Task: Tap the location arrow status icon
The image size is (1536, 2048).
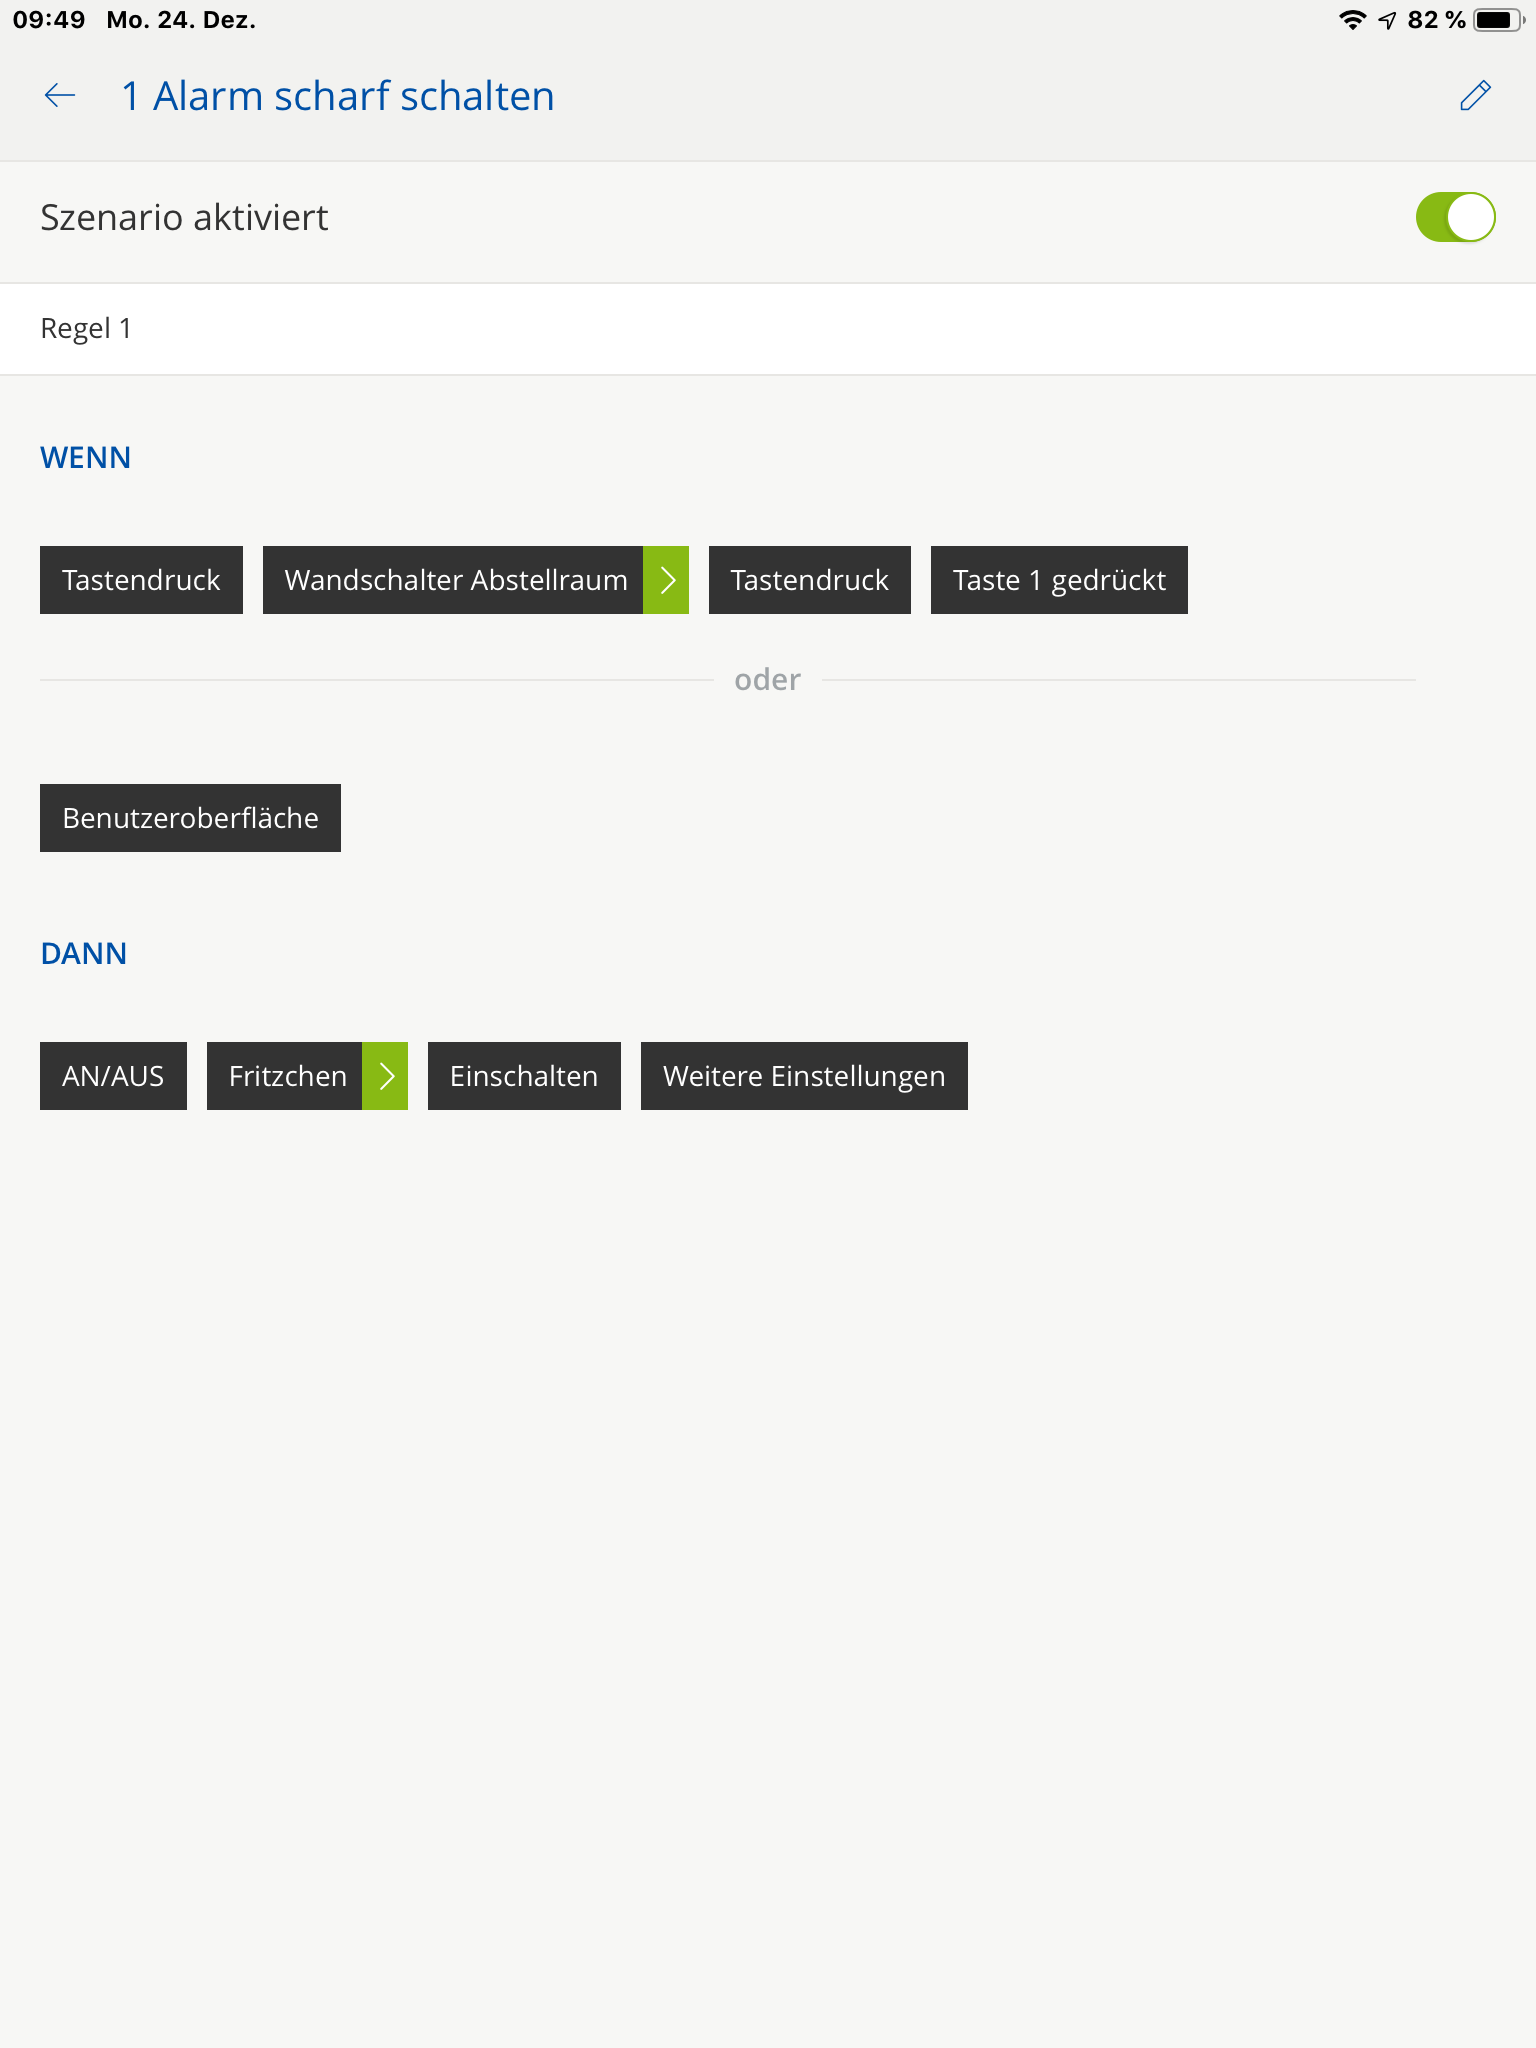Action: click(x=1387, y=20)
